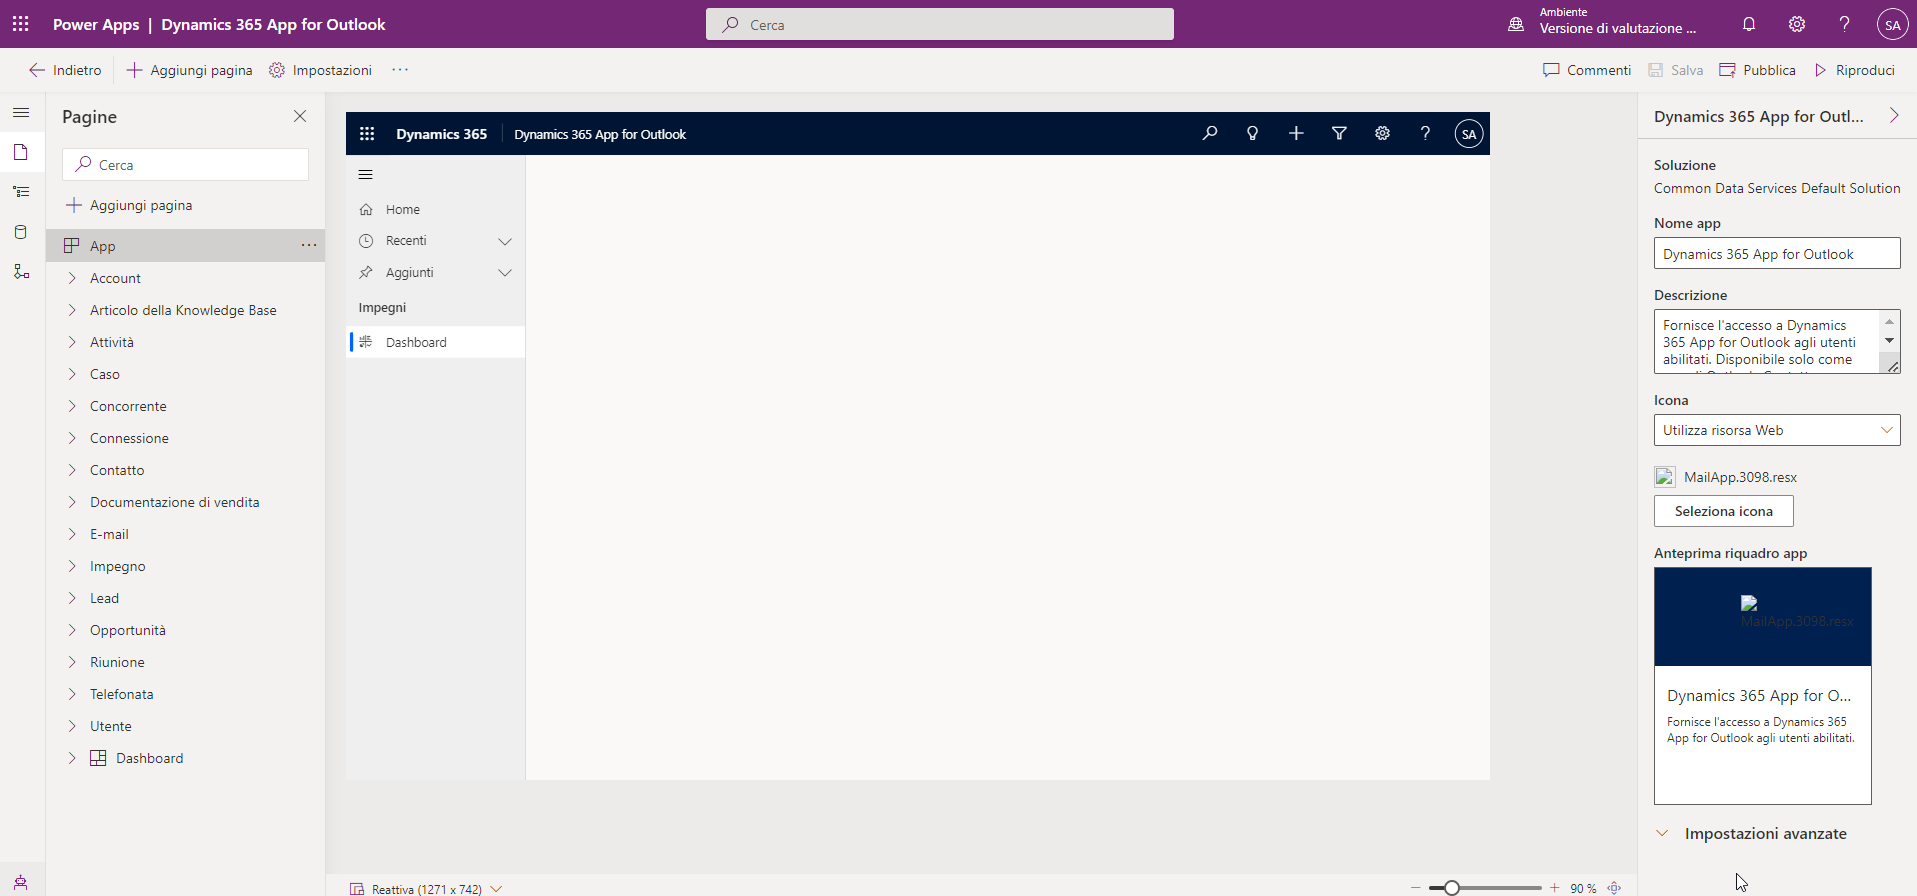The image size is (1917, 896).
Task: Expand the Dashboard tree item in Pagine
Action: pyautogui.click(x=72, y=758)
